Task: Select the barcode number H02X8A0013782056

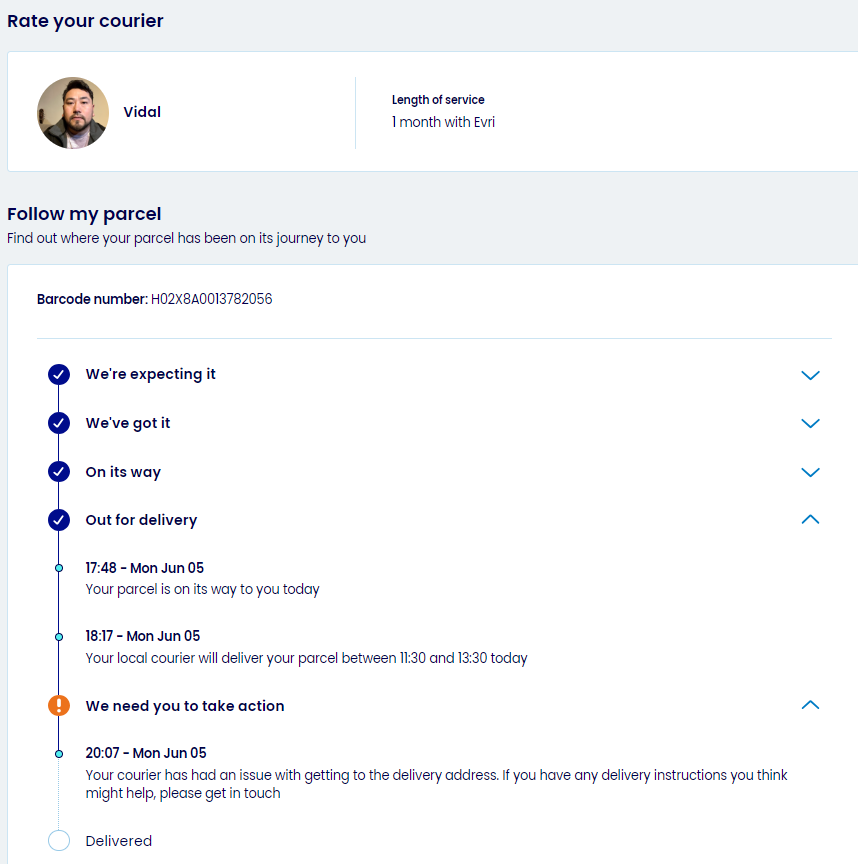Action: click(211, 299)
